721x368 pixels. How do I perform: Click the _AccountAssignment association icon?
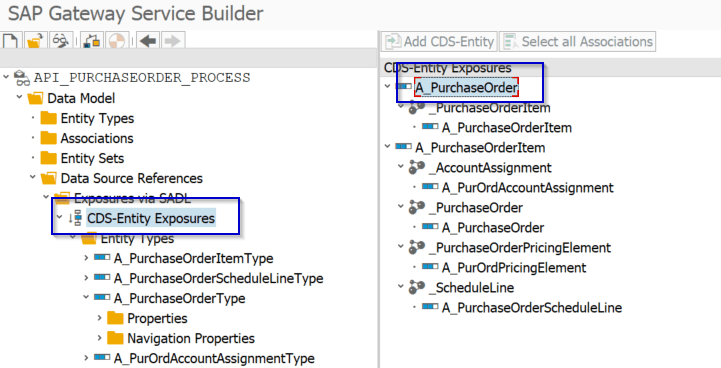417,167
